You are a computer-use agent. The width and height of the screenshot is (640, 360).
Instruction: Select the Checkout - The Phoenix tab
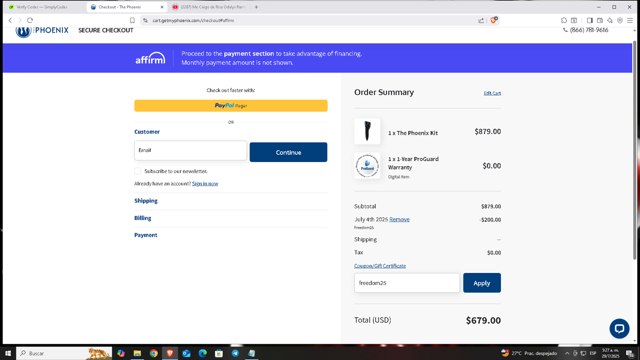(124, 7)
